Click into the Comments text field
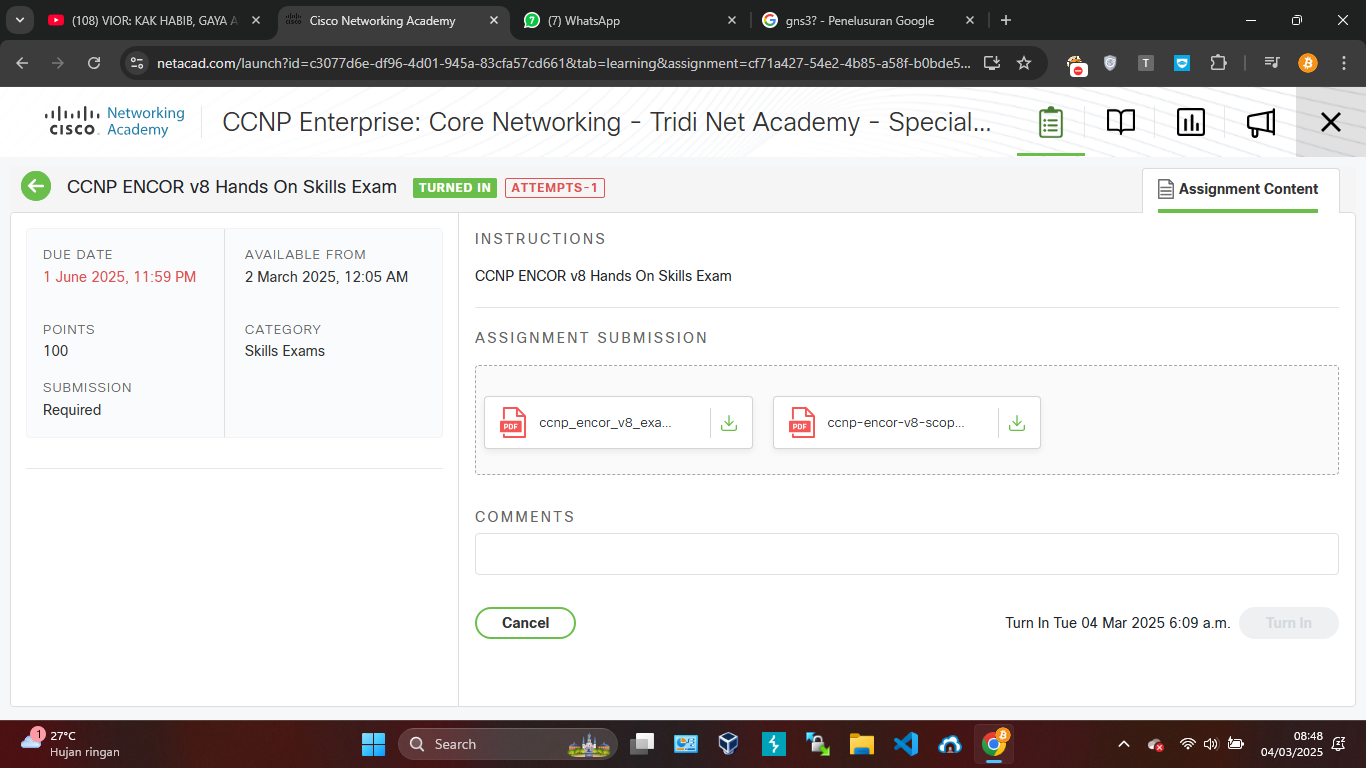Image resolution: width=1366 pixels, height=768 pixels. [906, 554]
